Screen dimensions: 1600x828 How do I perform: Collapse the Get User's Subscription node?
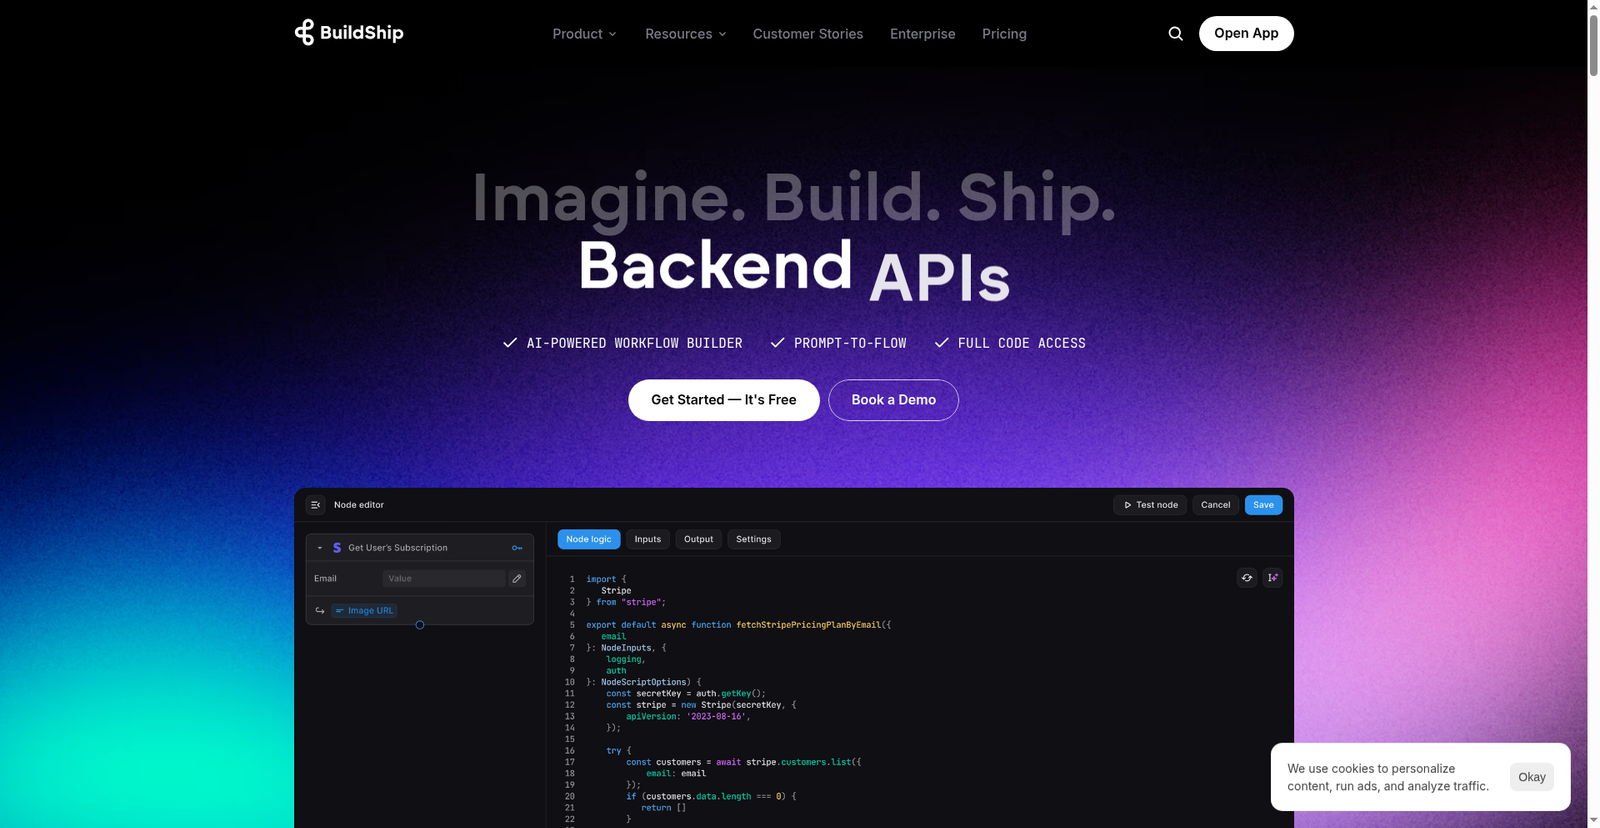coord(320,548)
